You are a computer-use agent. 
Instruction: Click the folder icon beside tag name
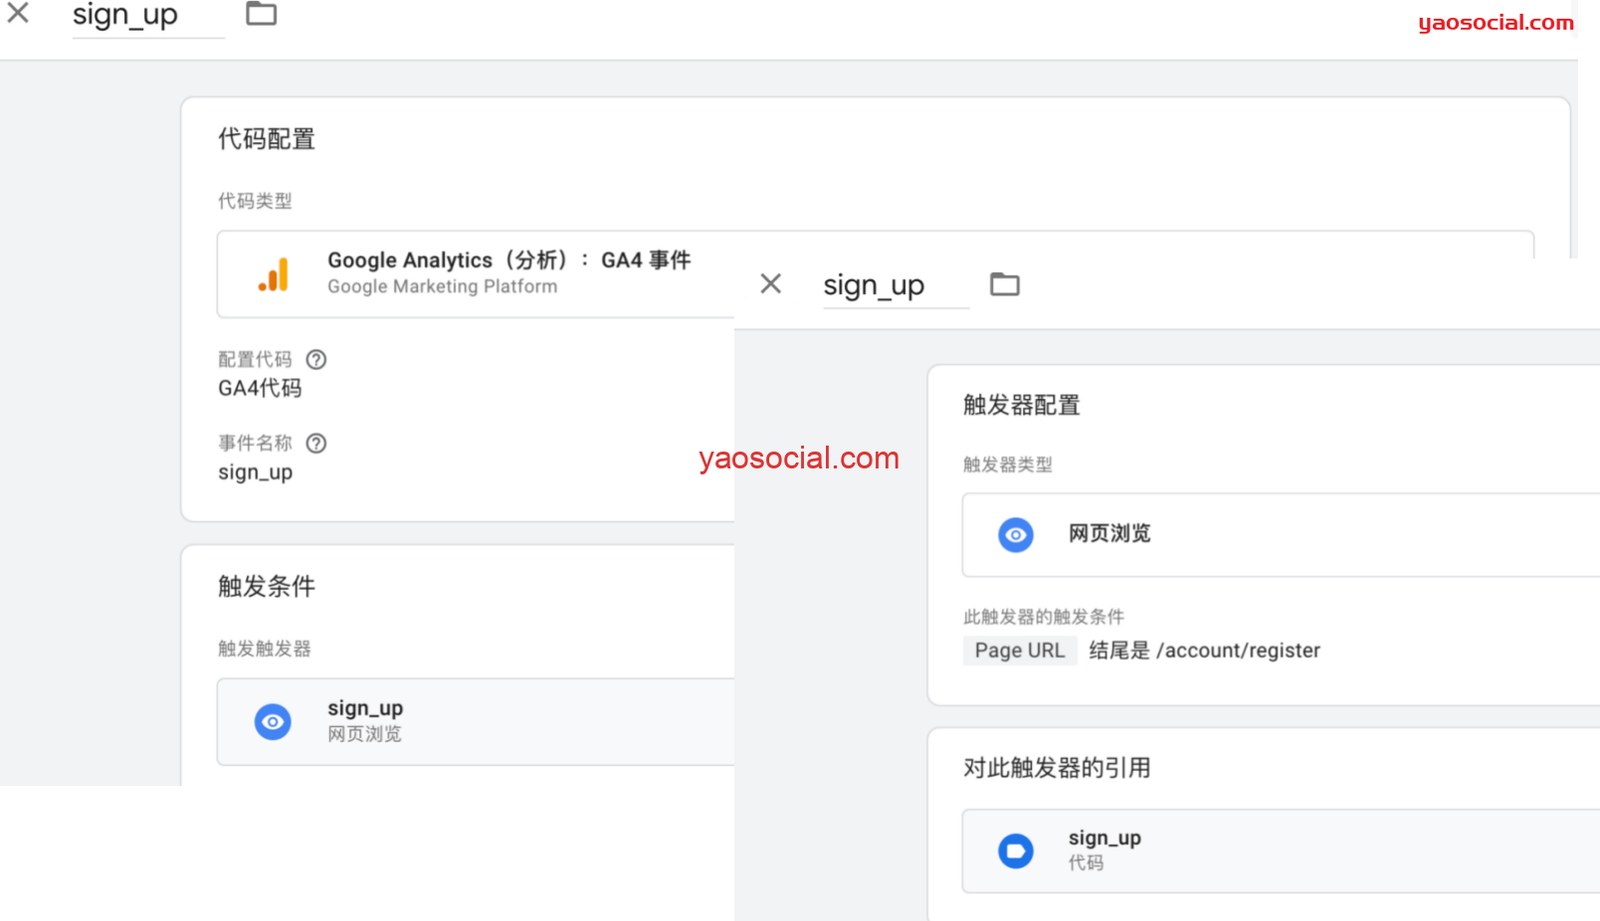pyautogui.click(x=261, y=13)
